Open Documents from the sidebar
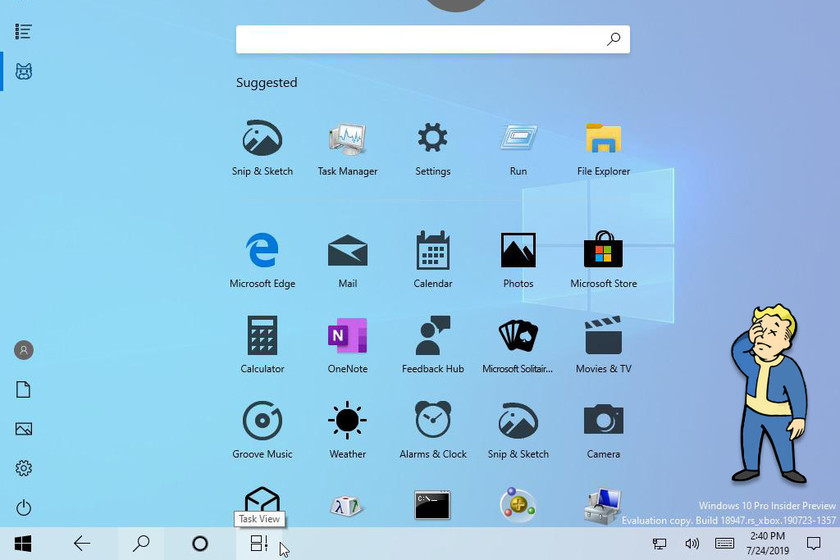This screenshot has width=840, height=560. click(x=23, y=390)
